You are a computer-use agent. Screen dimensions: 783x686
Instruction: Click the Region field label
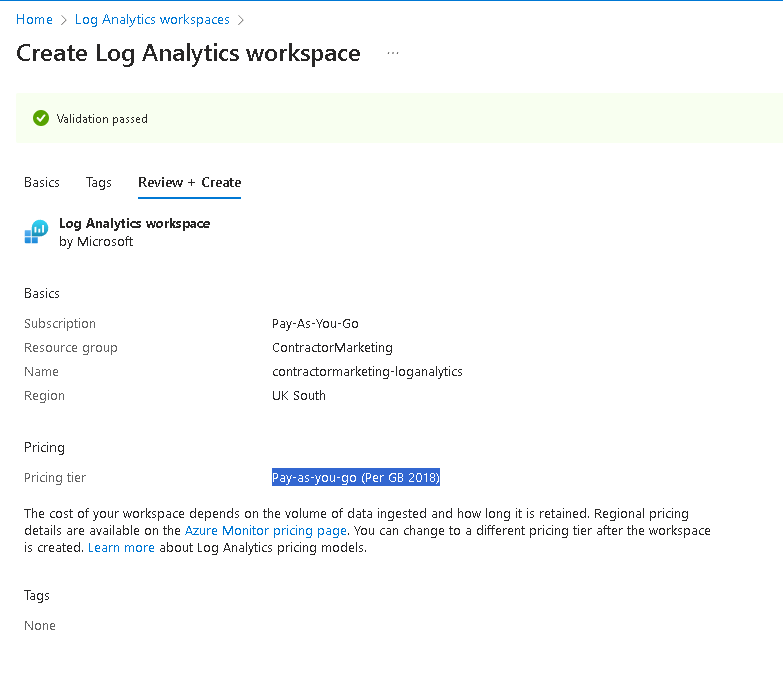pyautogui.click(x=44, y=395)
